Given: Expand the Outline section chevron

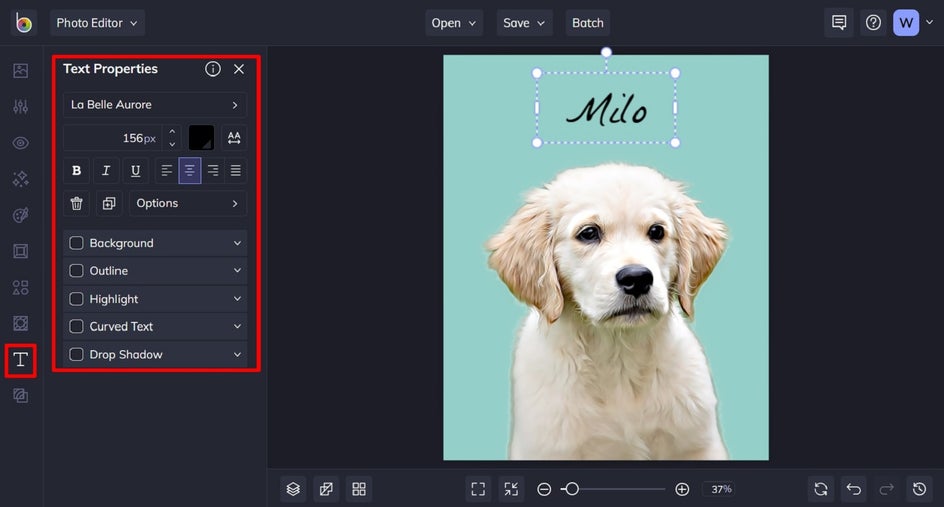Looking at the screenshot, I should (237, 271).
